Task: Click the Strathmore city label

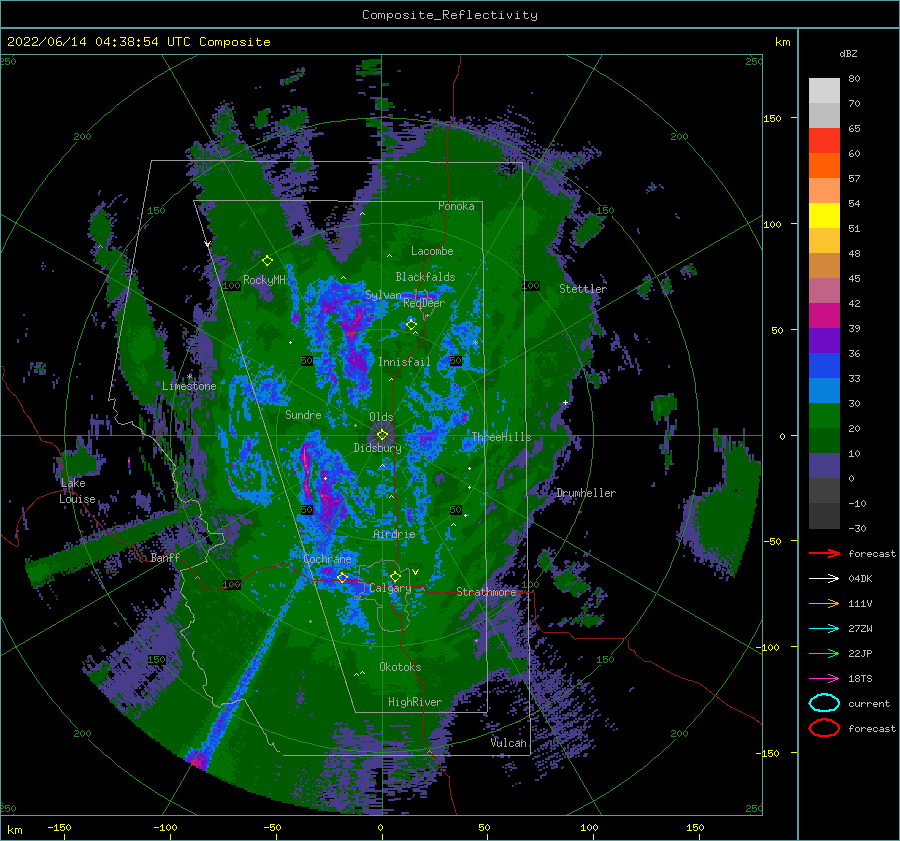Action: click(486, 592)
